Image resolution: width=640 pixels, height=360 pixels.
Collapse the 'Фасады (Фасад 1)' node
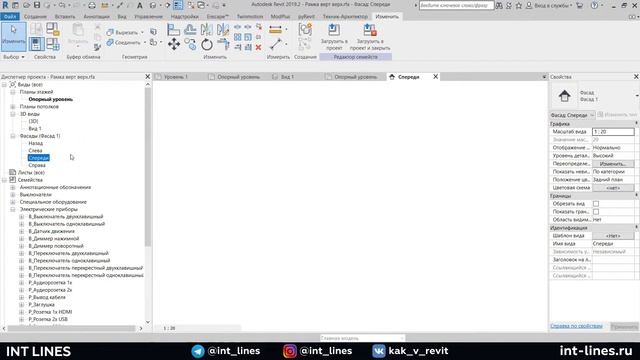[13, 136]
